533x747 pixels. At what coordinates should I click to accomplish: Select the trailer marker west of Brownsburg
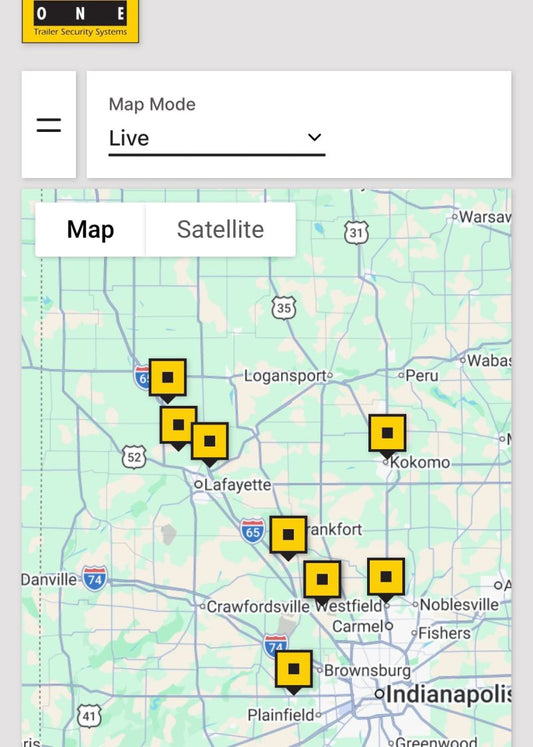(294, 672)
